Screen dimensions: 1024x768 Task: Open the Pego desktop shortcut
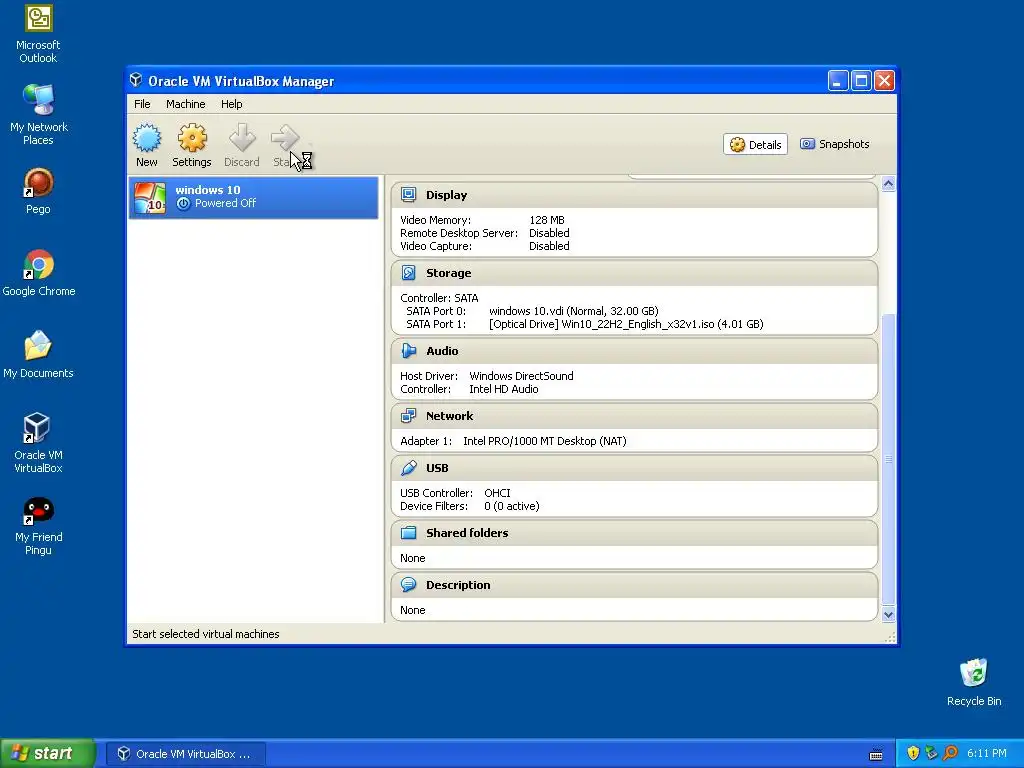(38, 183)
